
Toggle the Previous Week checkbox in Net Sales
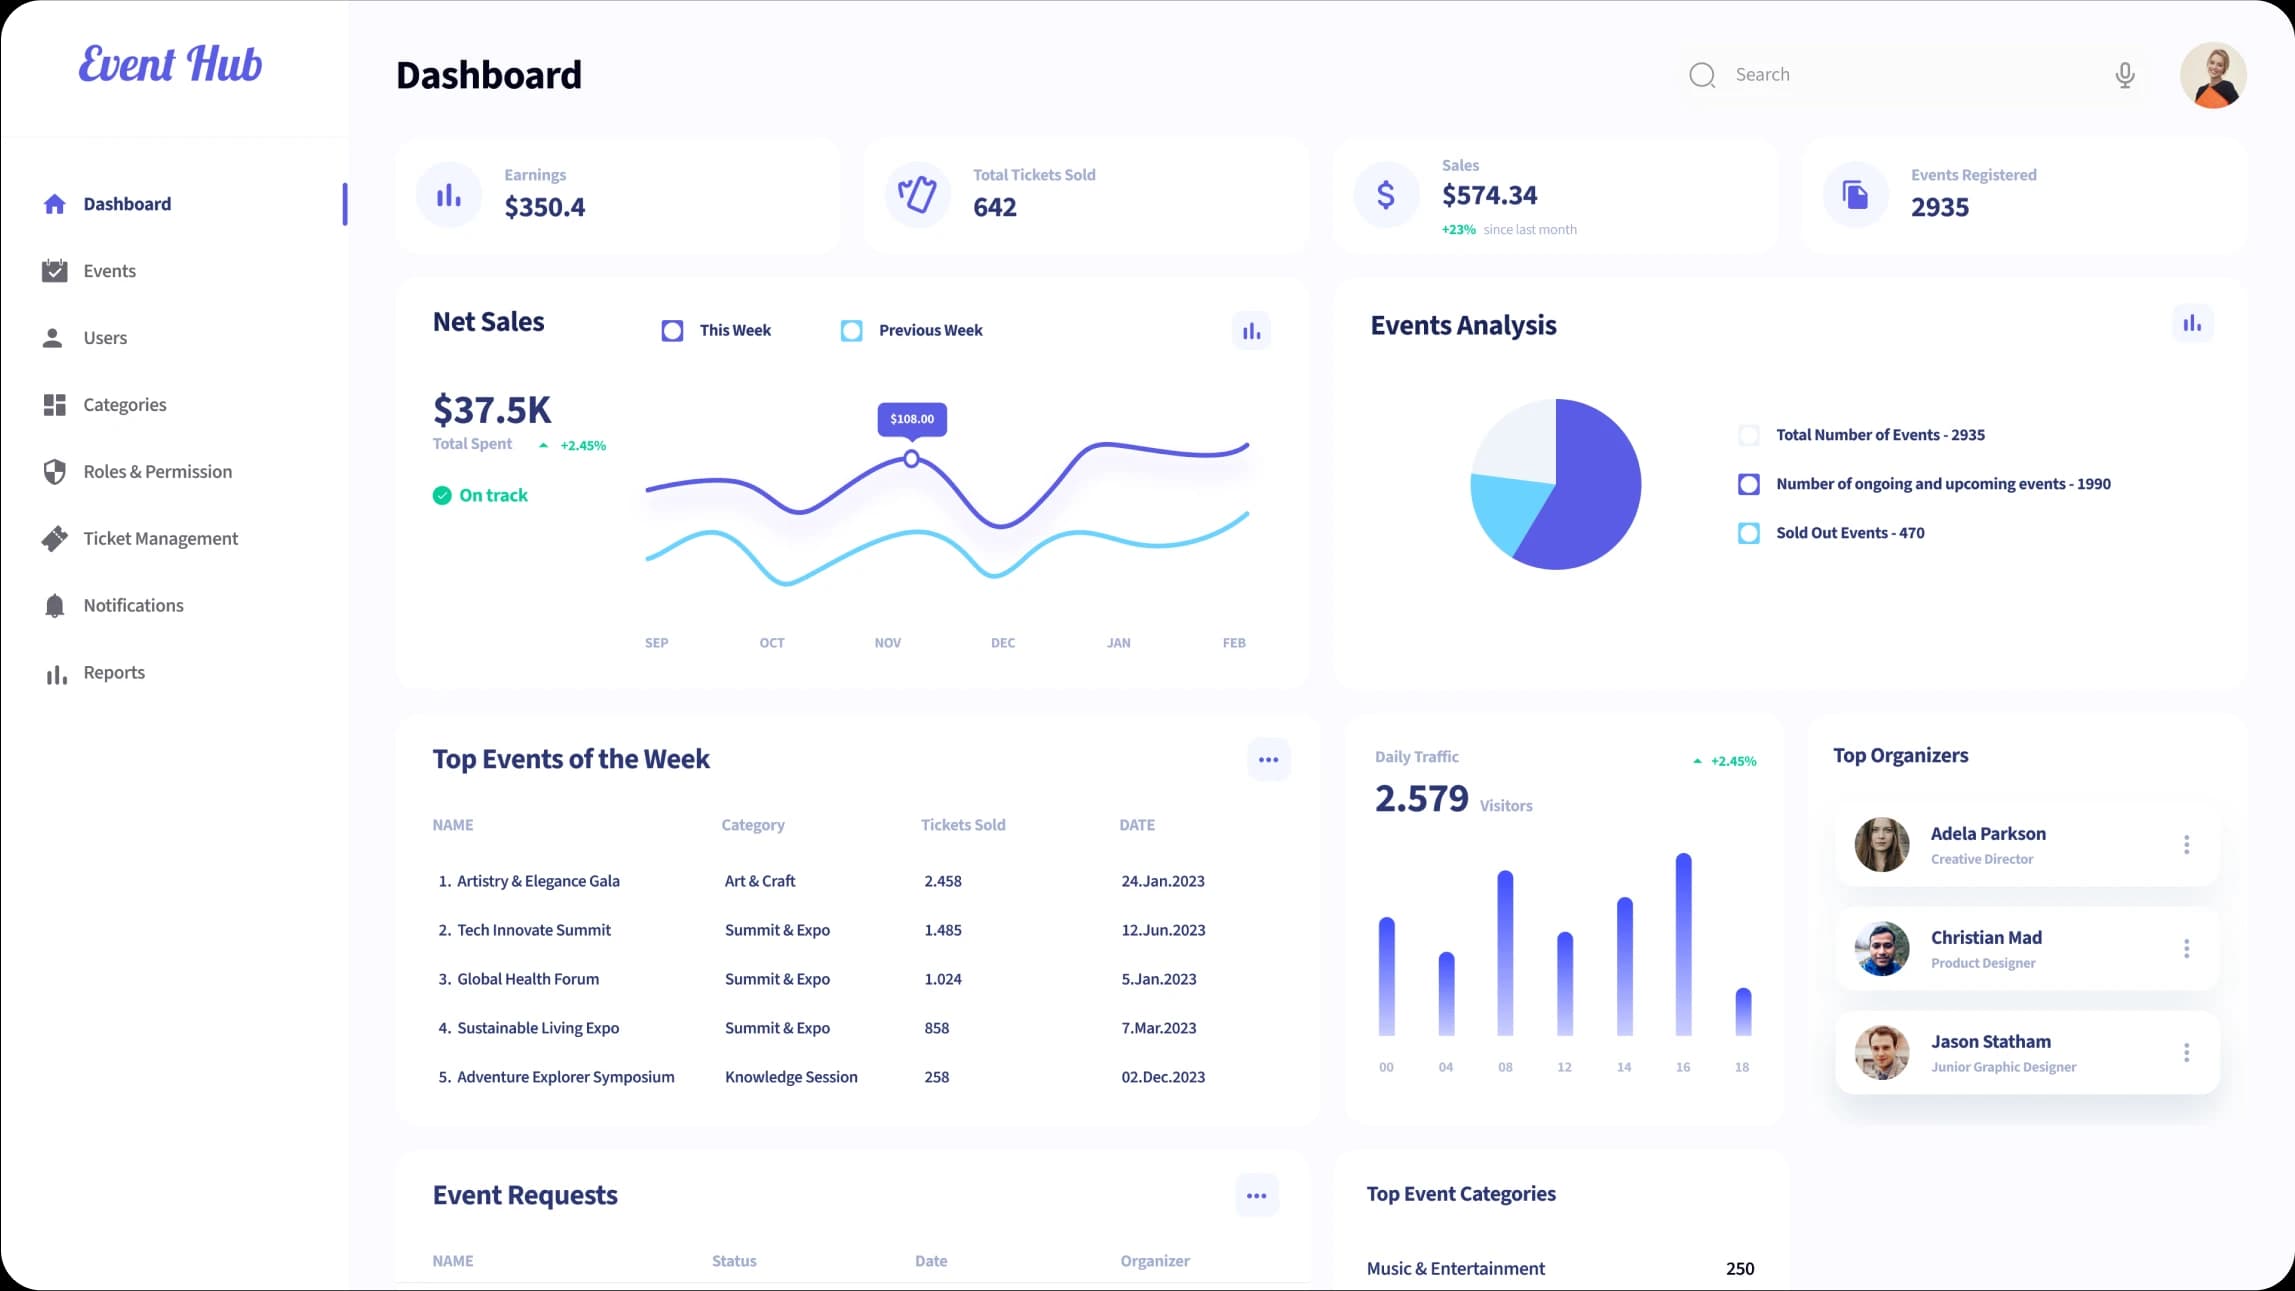click(x=853, y=329)
